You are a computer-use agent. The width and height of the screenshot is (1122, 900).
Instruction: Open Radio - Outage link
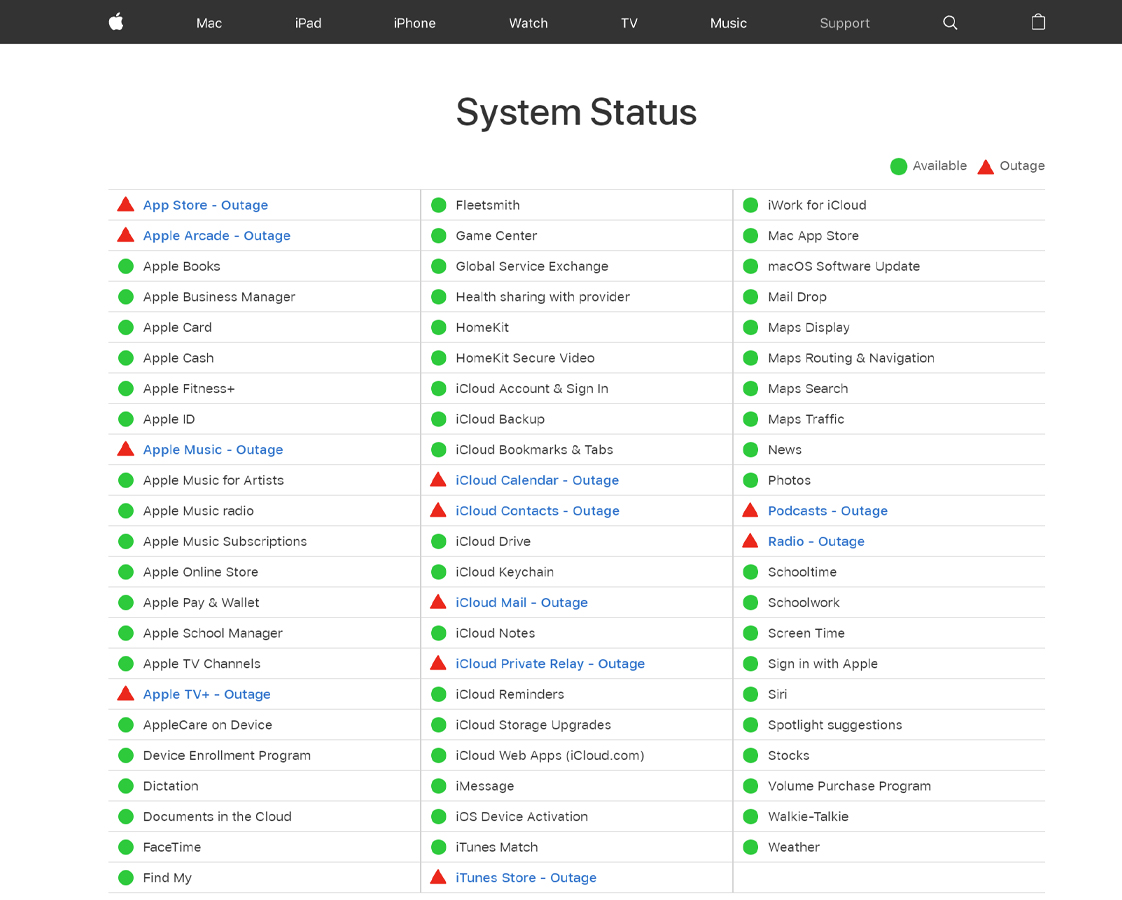[x=816, y=542]
